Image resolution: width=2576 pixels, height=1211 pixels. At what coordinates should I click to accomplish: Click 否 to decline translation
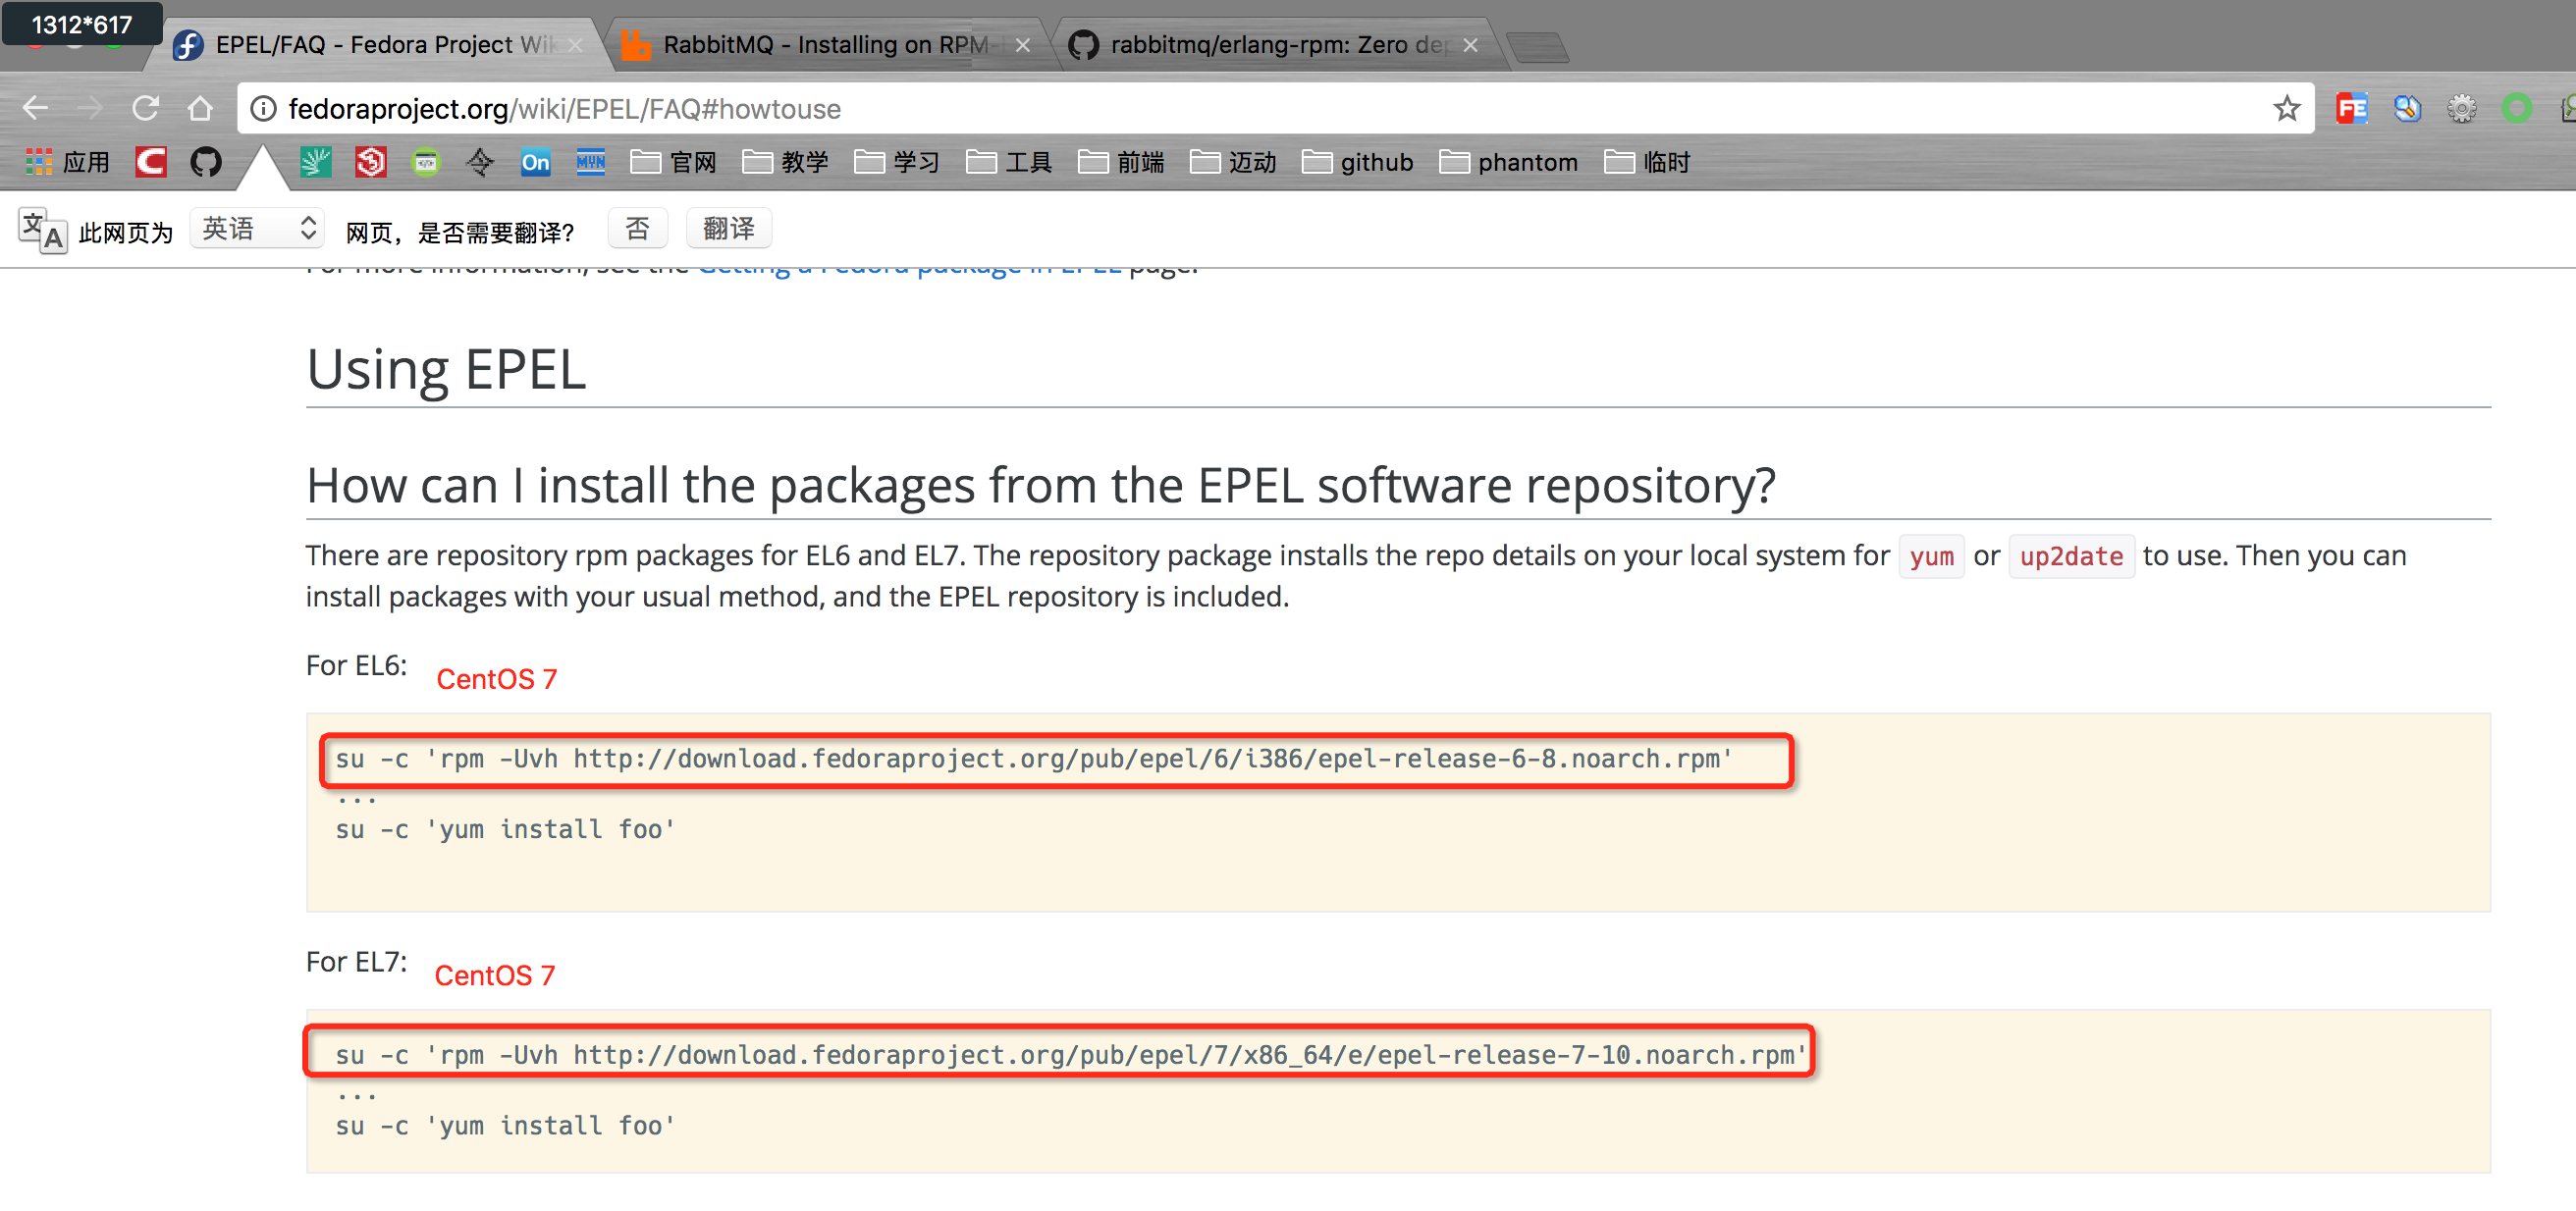pos(637,229)
